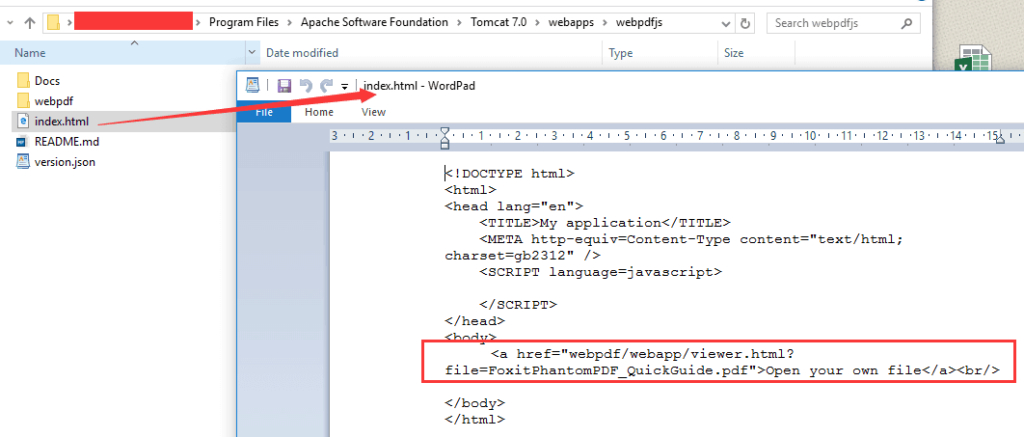This screenshot has width=1024, height=437.
Task: Select Apache Software Foundation breadcrumb
Action: tap(374, 23)
